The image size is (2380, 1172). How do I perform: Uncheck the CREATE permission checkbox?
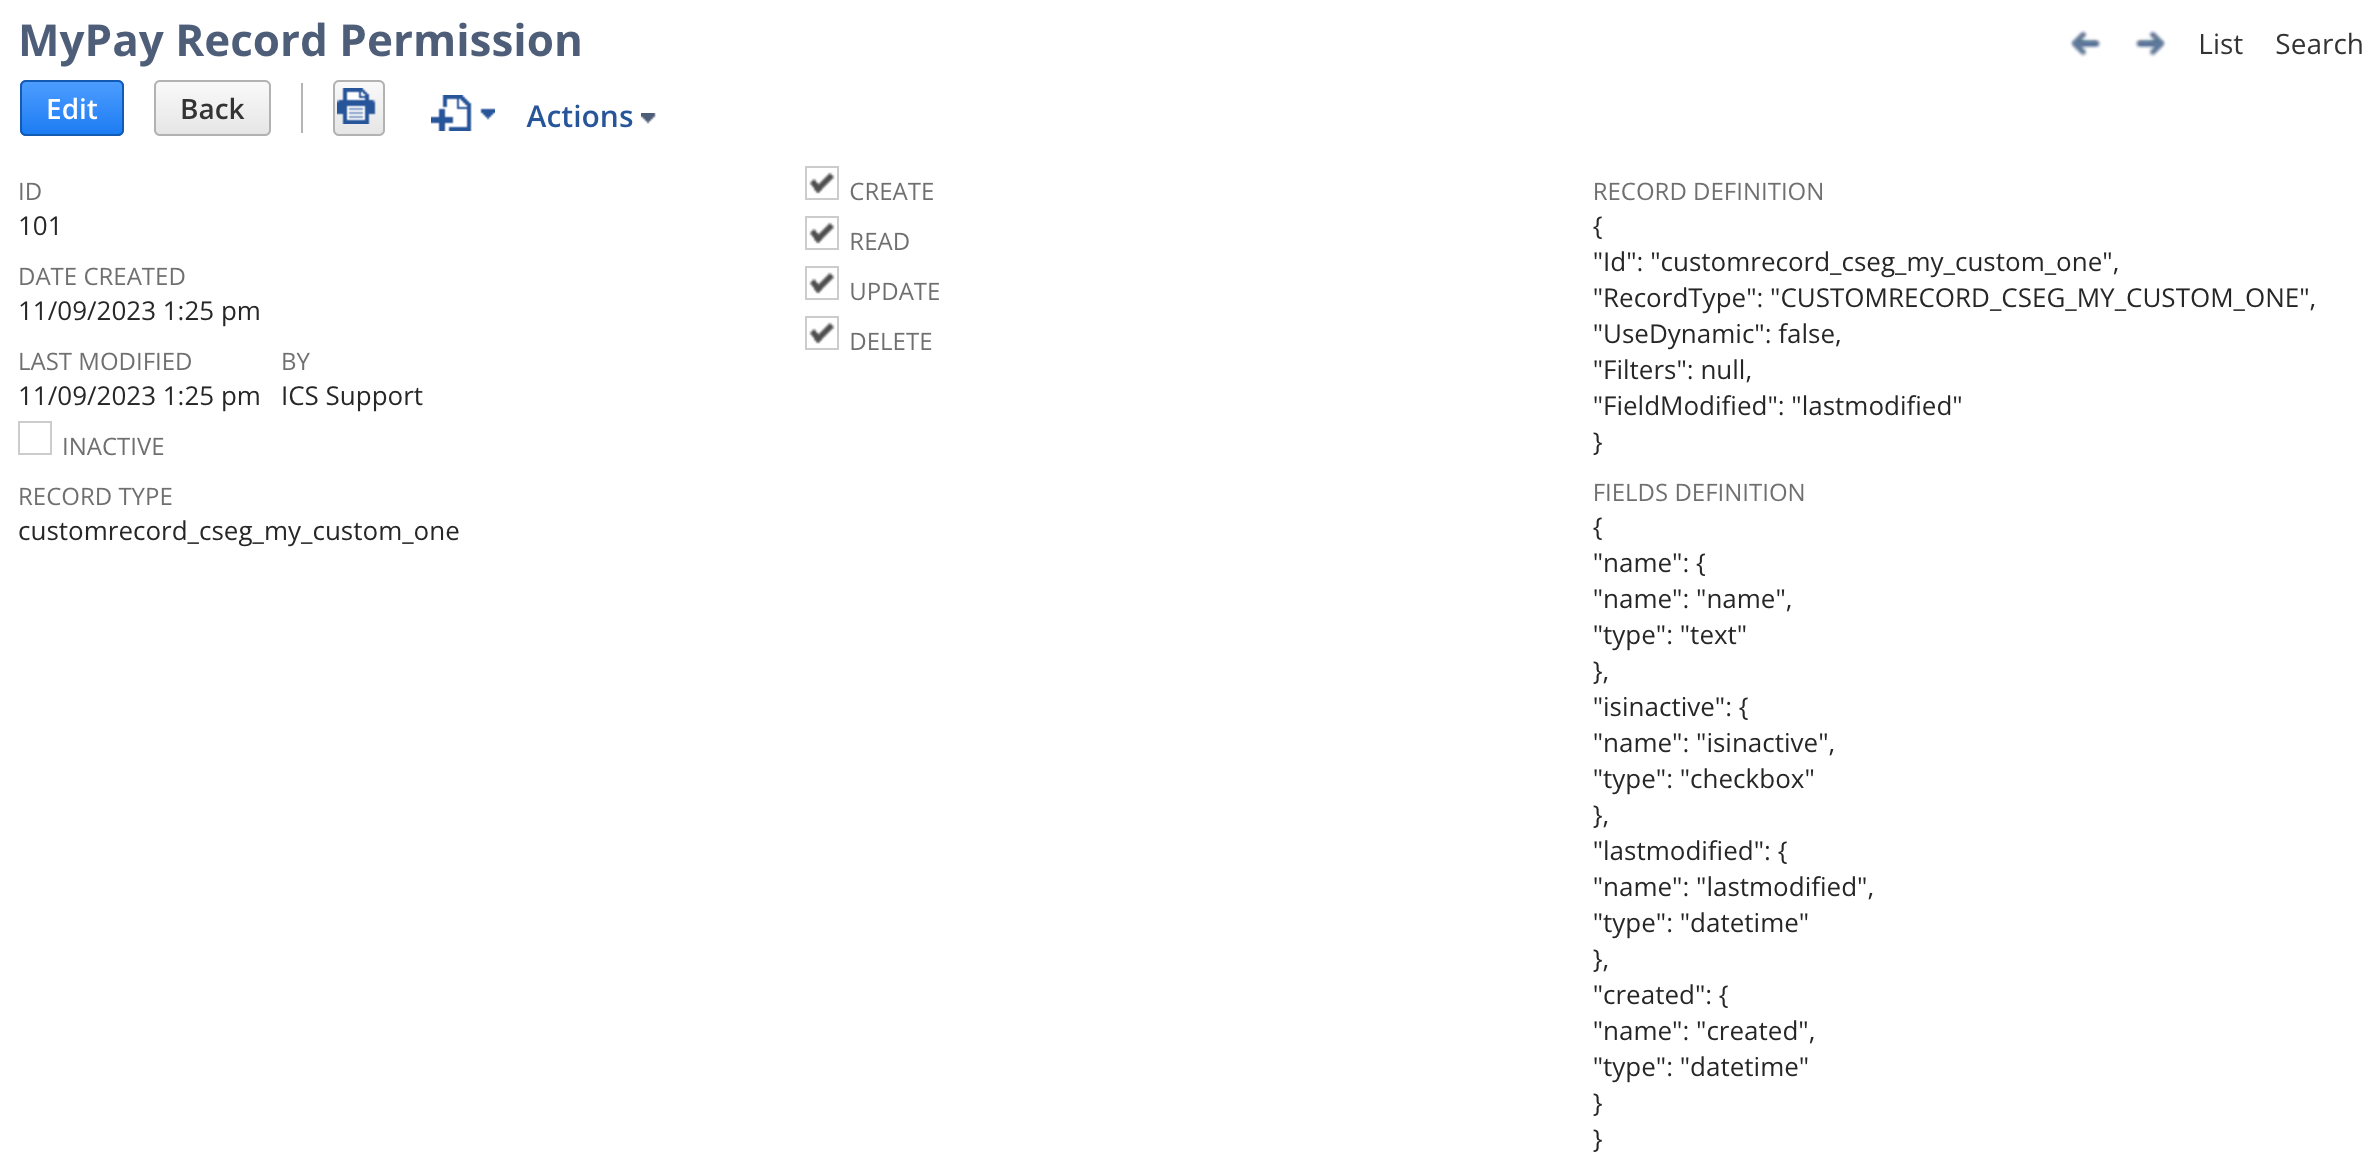pyautogui.click(x=820, y=184)
